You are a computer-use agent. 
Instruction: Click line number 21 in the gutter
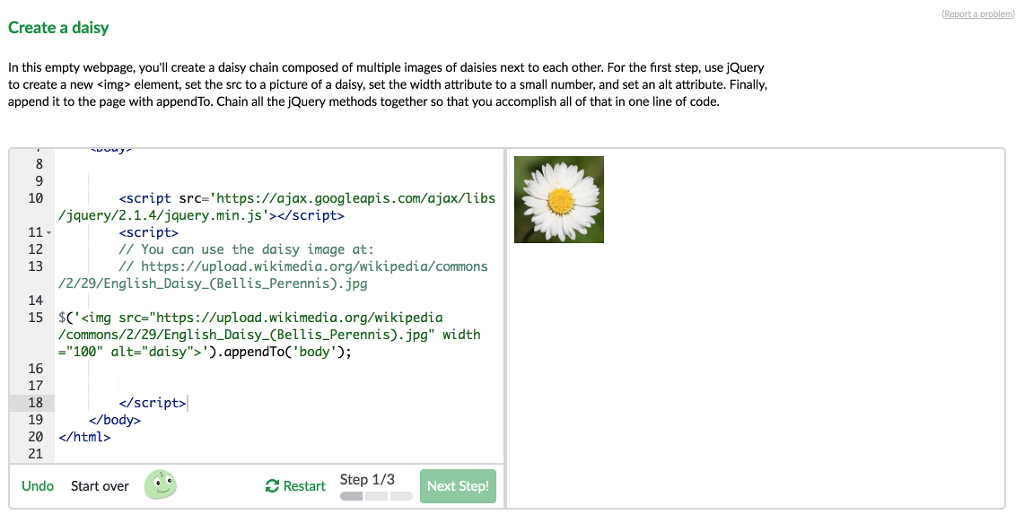coord(35,454)
